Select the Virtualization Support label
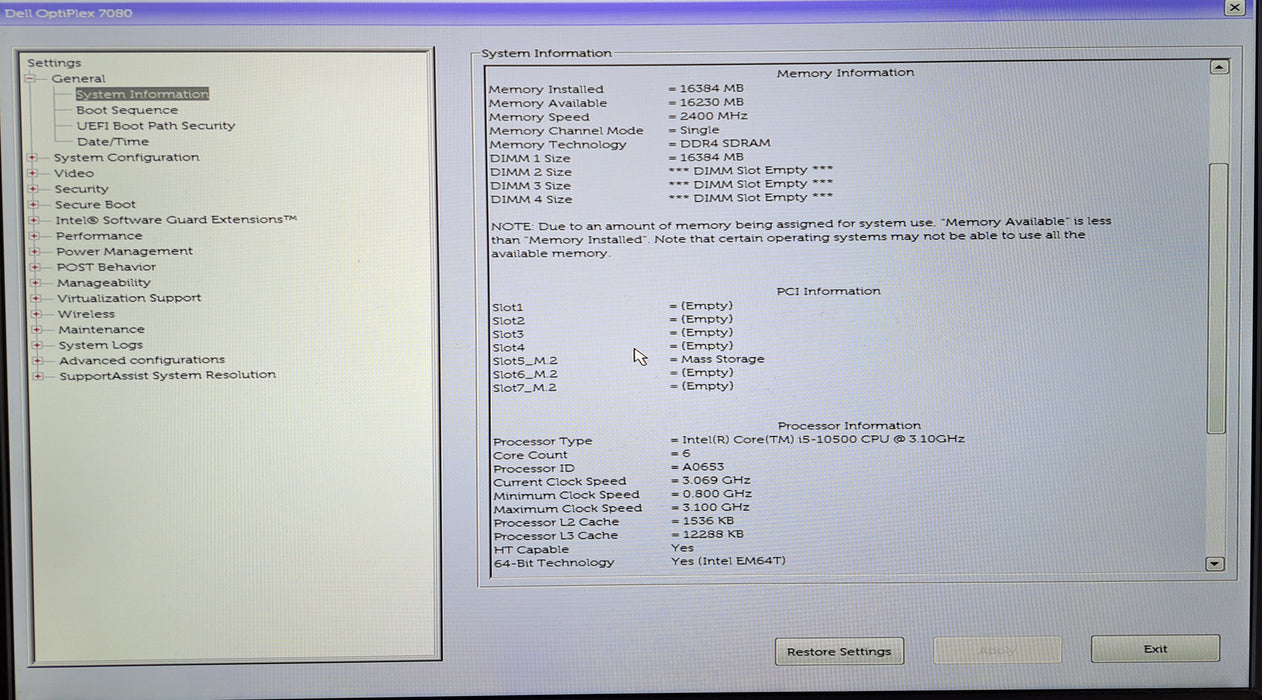 click(x=129, y=298)
